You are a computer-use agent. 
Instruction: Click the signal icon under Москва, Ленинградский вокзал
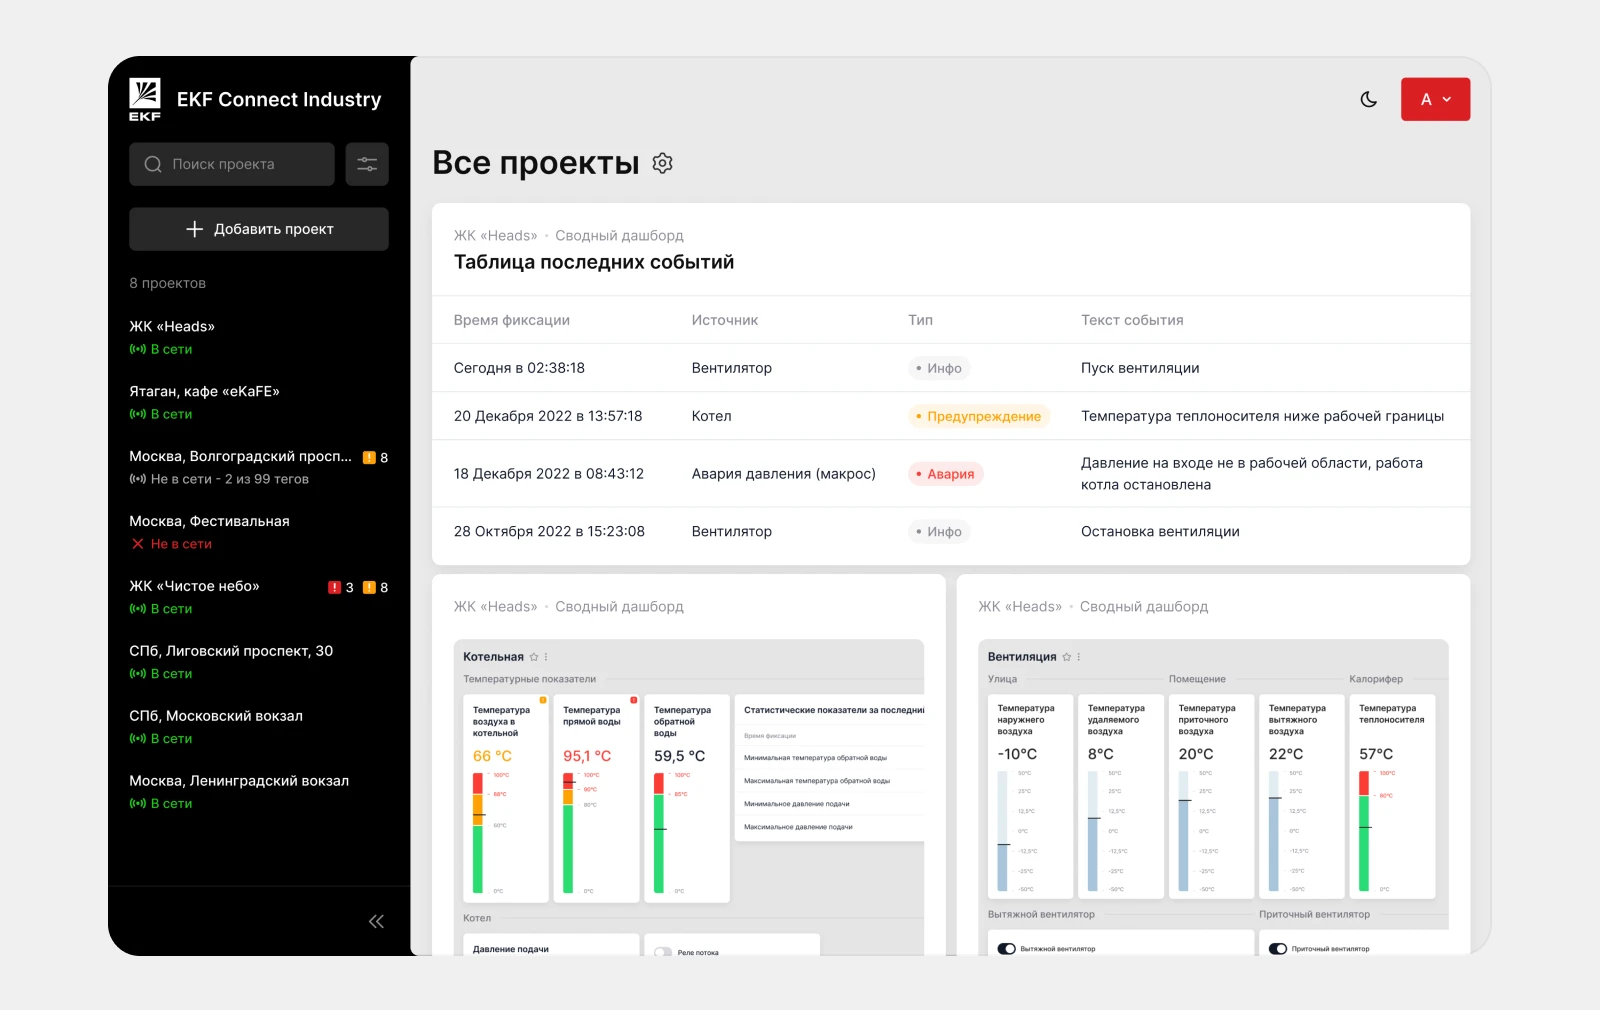[x=138, y=804]
